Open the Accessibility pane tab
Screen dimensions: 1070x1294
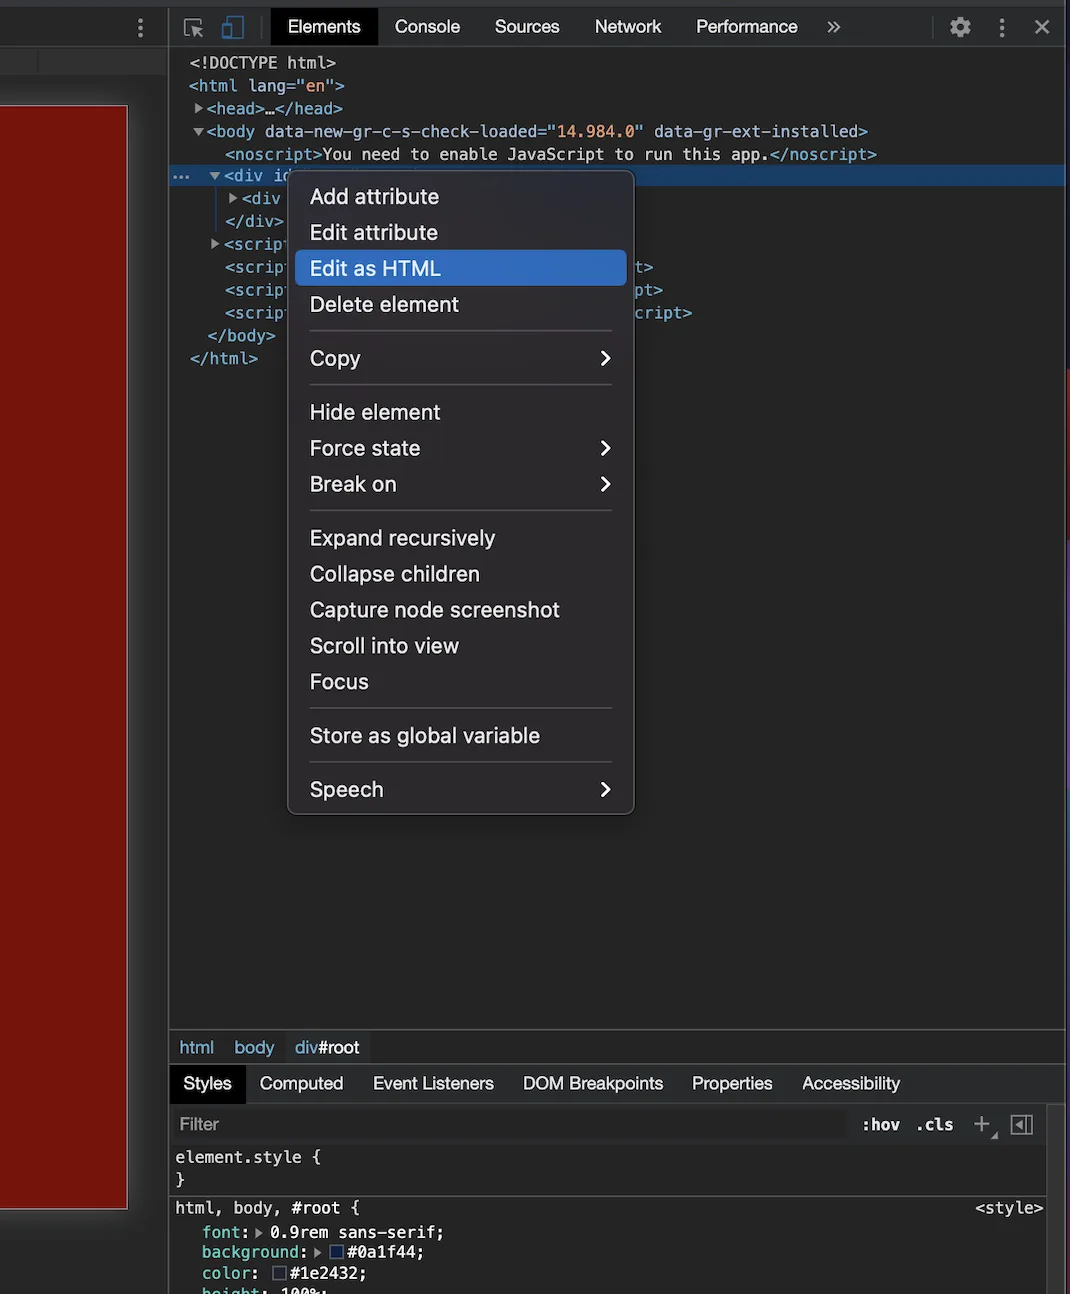coord(851,1083)
